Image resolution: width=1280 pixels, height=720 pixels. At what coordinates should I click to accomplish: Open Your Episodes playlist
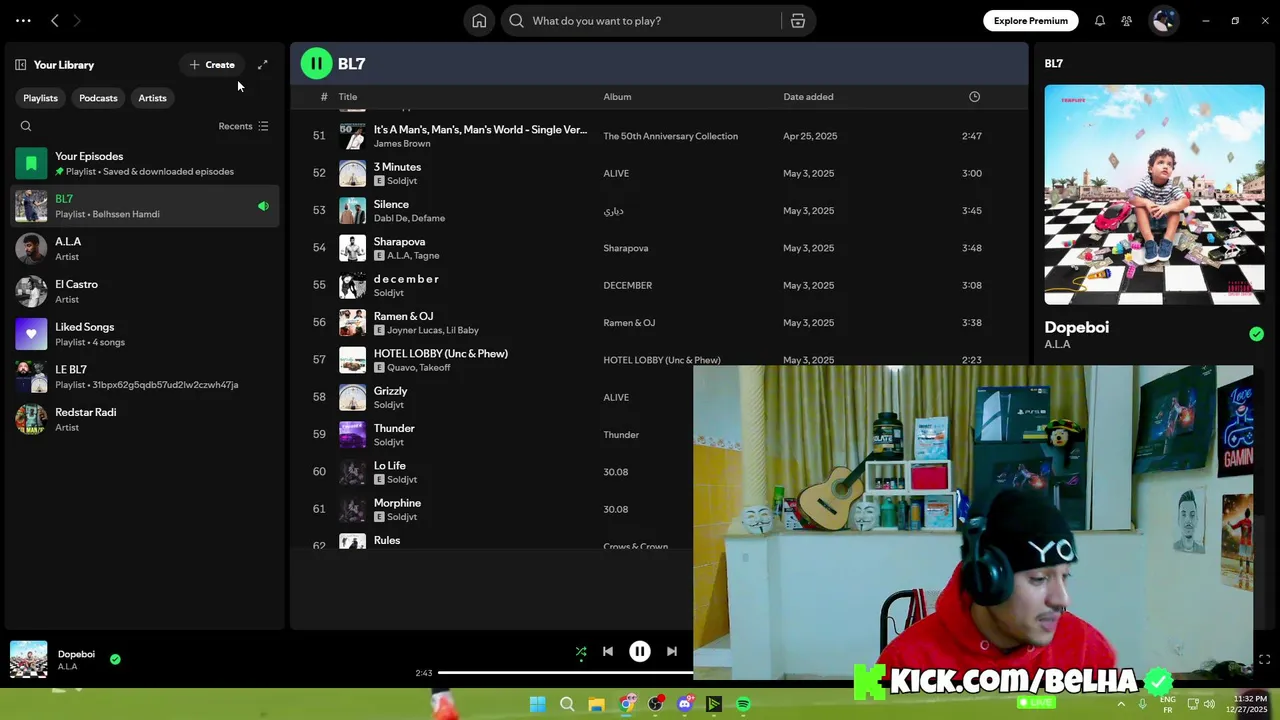145,163
